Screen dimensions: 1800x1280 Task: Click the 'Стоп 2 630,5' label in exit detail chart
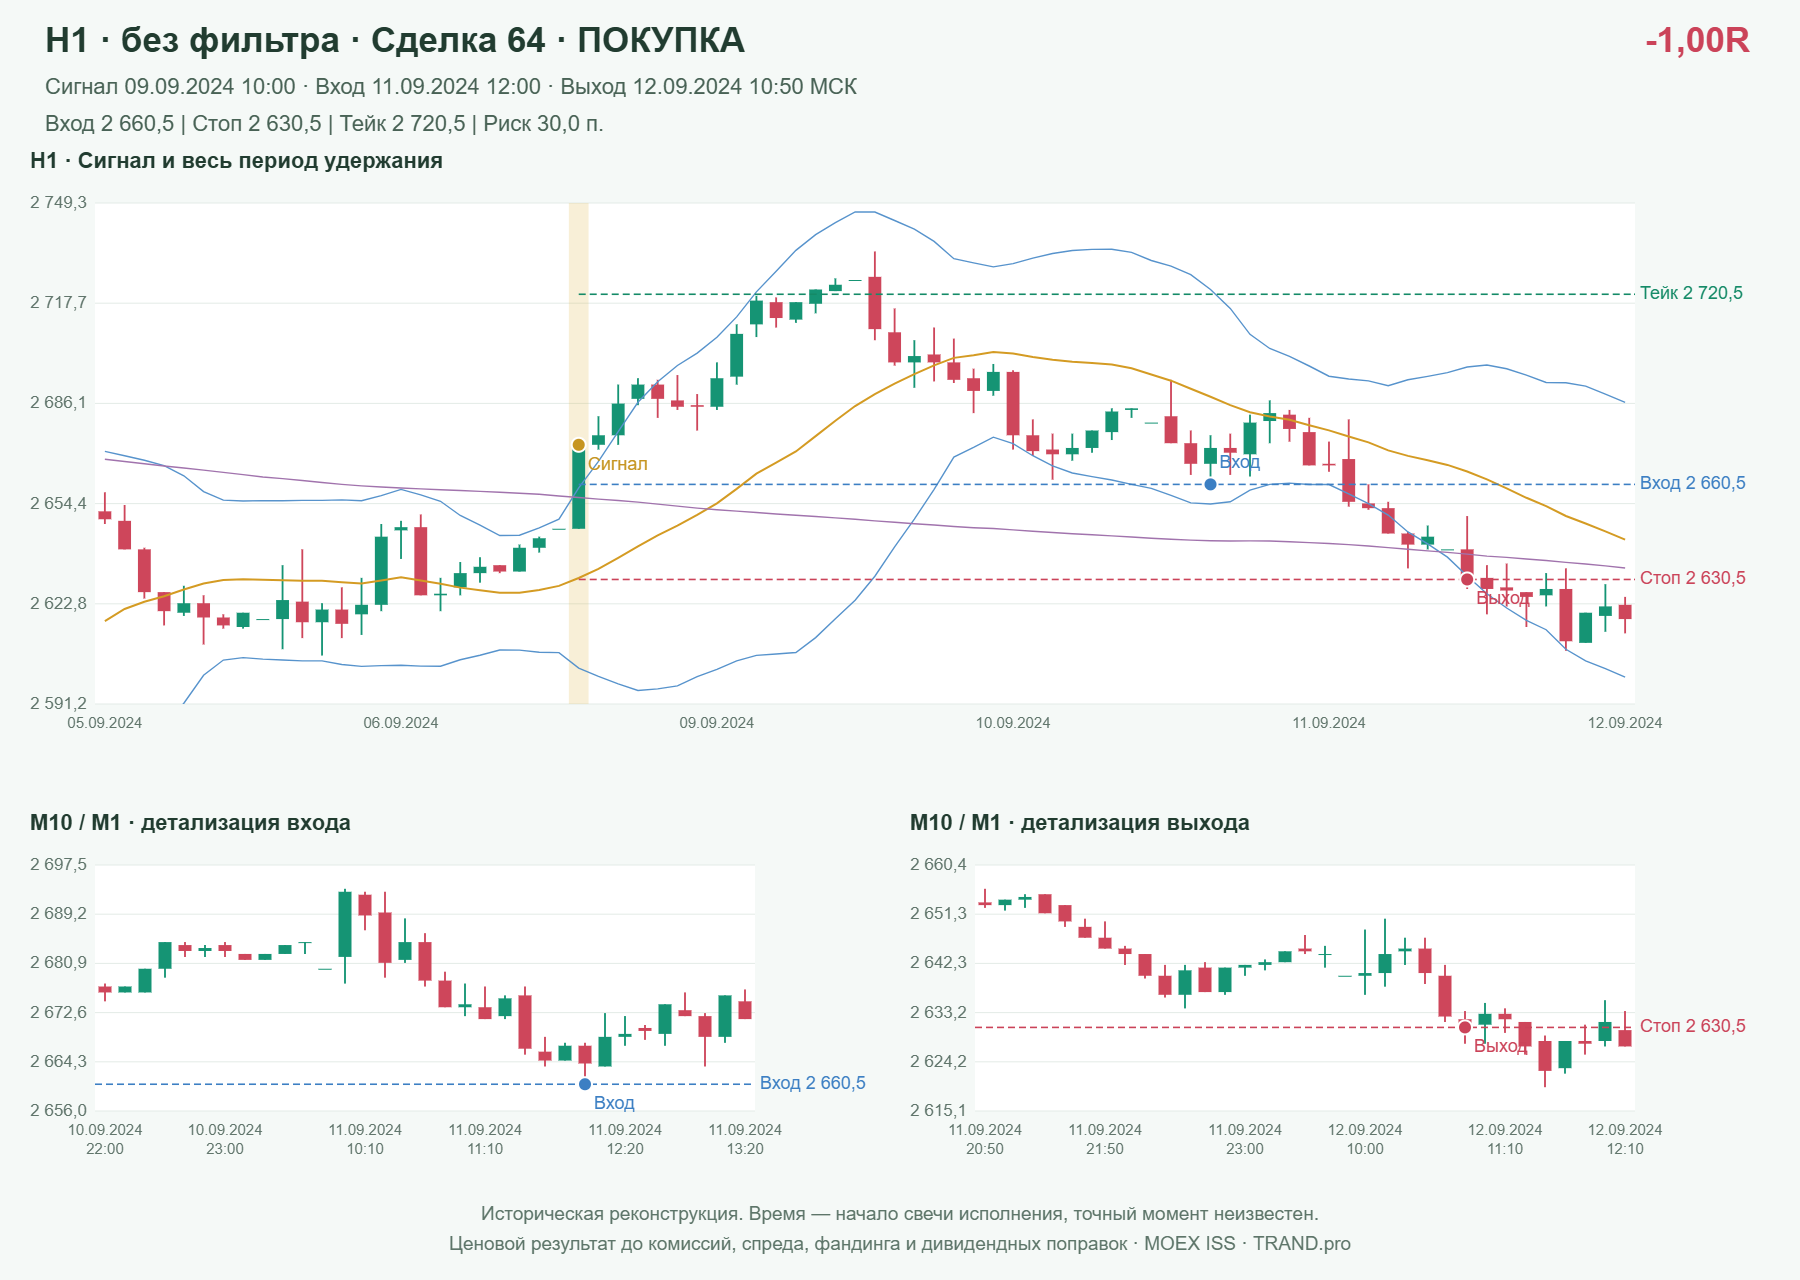1692,1026
